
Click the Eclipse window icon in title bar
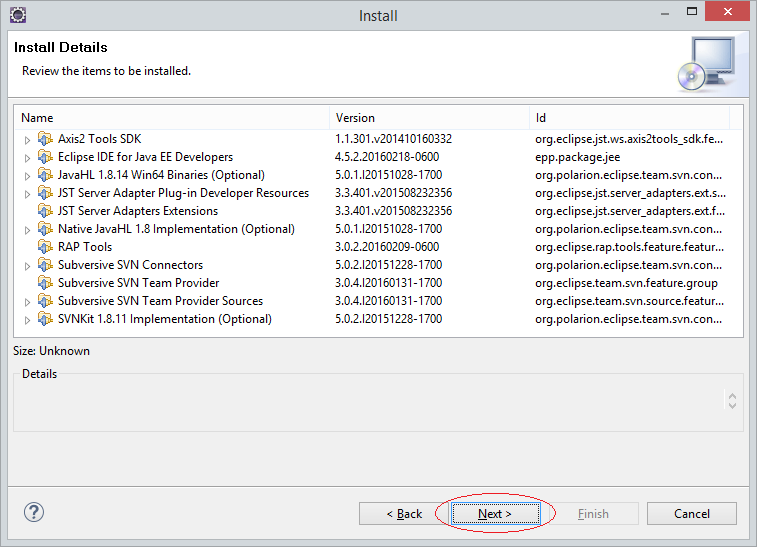[x=18, y=15]
